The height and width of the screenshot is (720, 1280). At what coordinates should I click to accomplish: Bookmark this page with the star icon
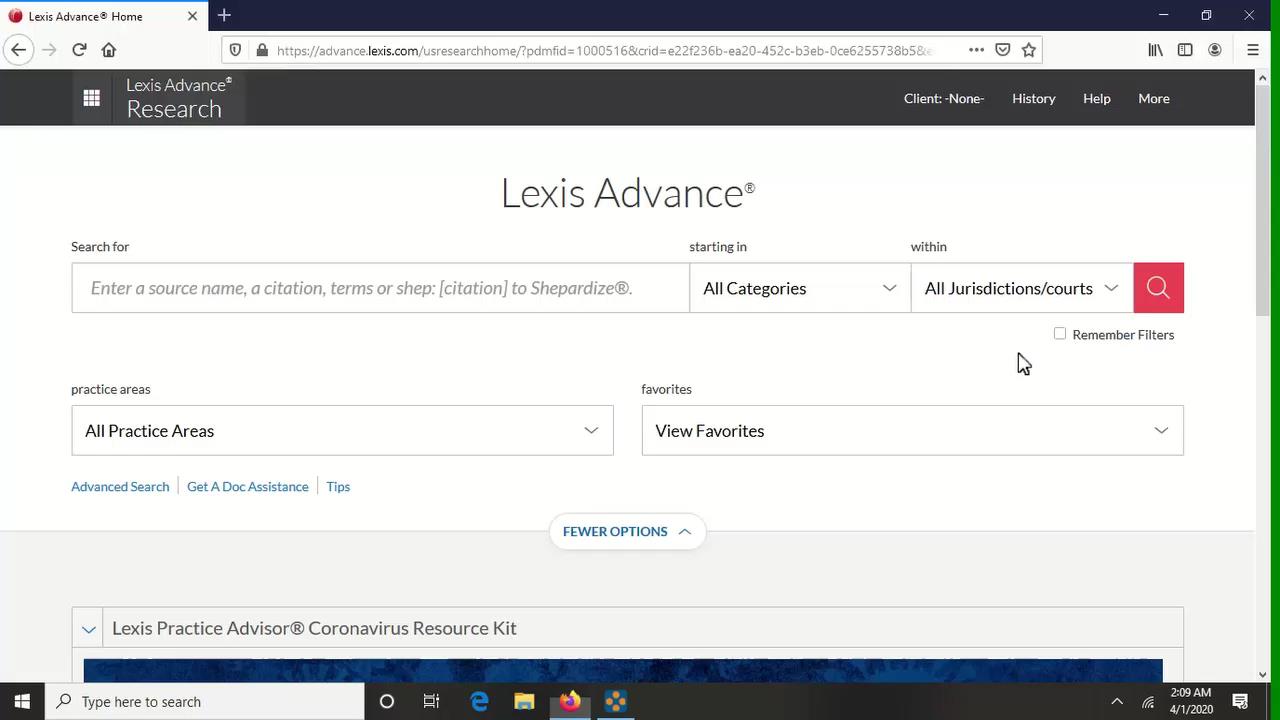point(1029,49)
